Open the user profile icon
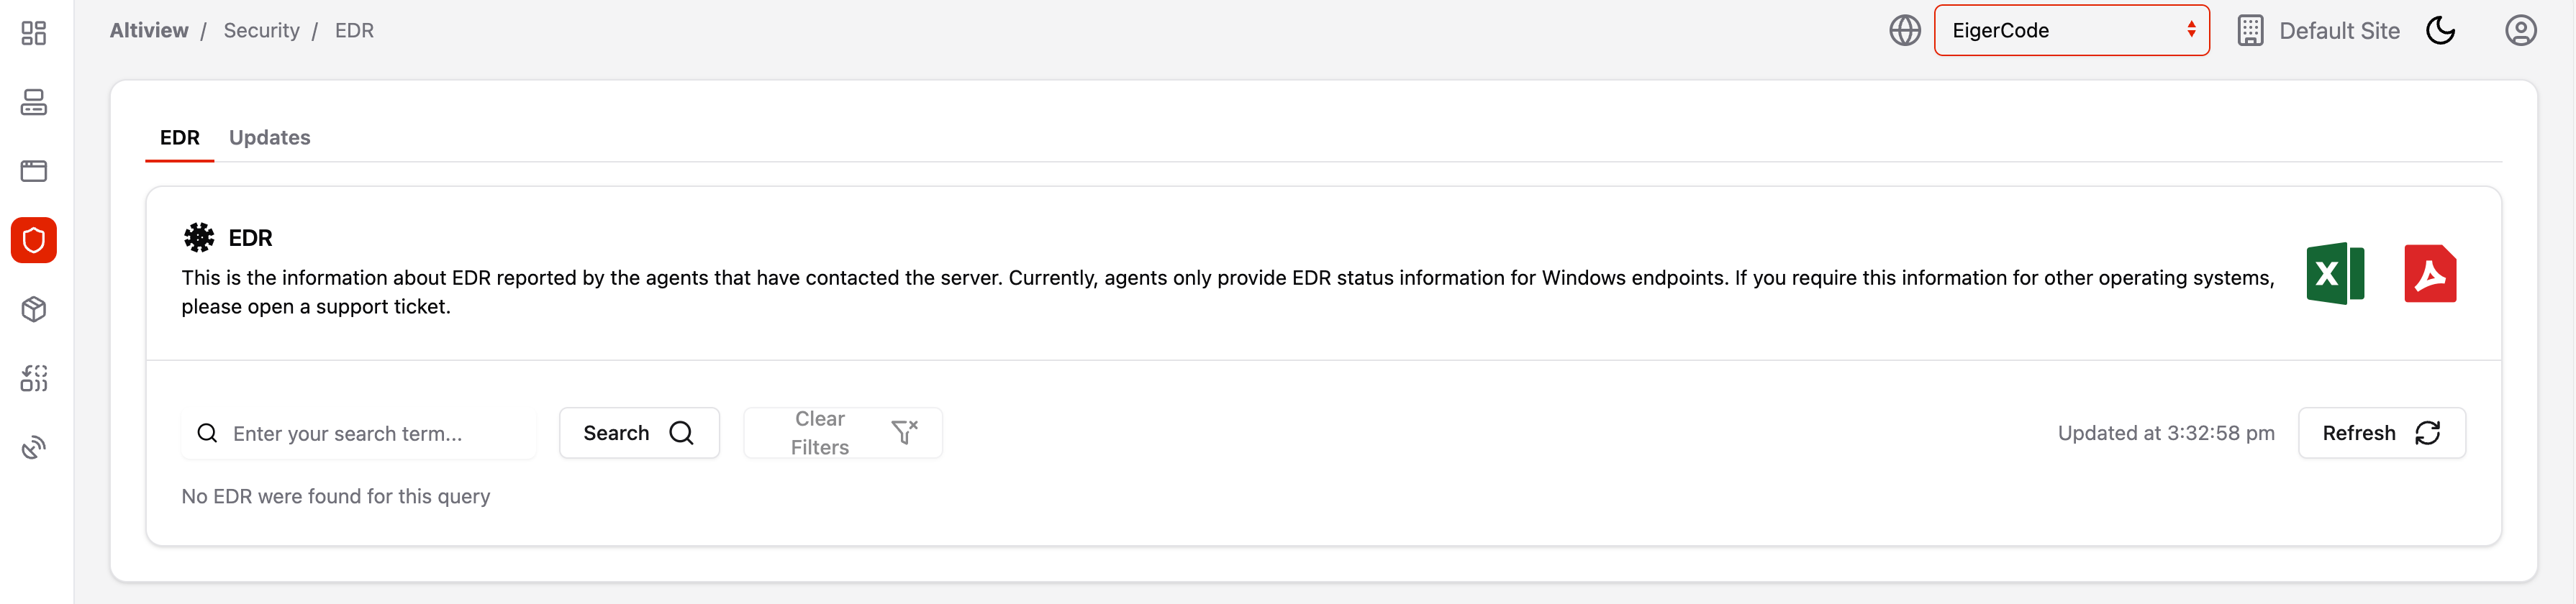2576x604 pixels. 2519,31
